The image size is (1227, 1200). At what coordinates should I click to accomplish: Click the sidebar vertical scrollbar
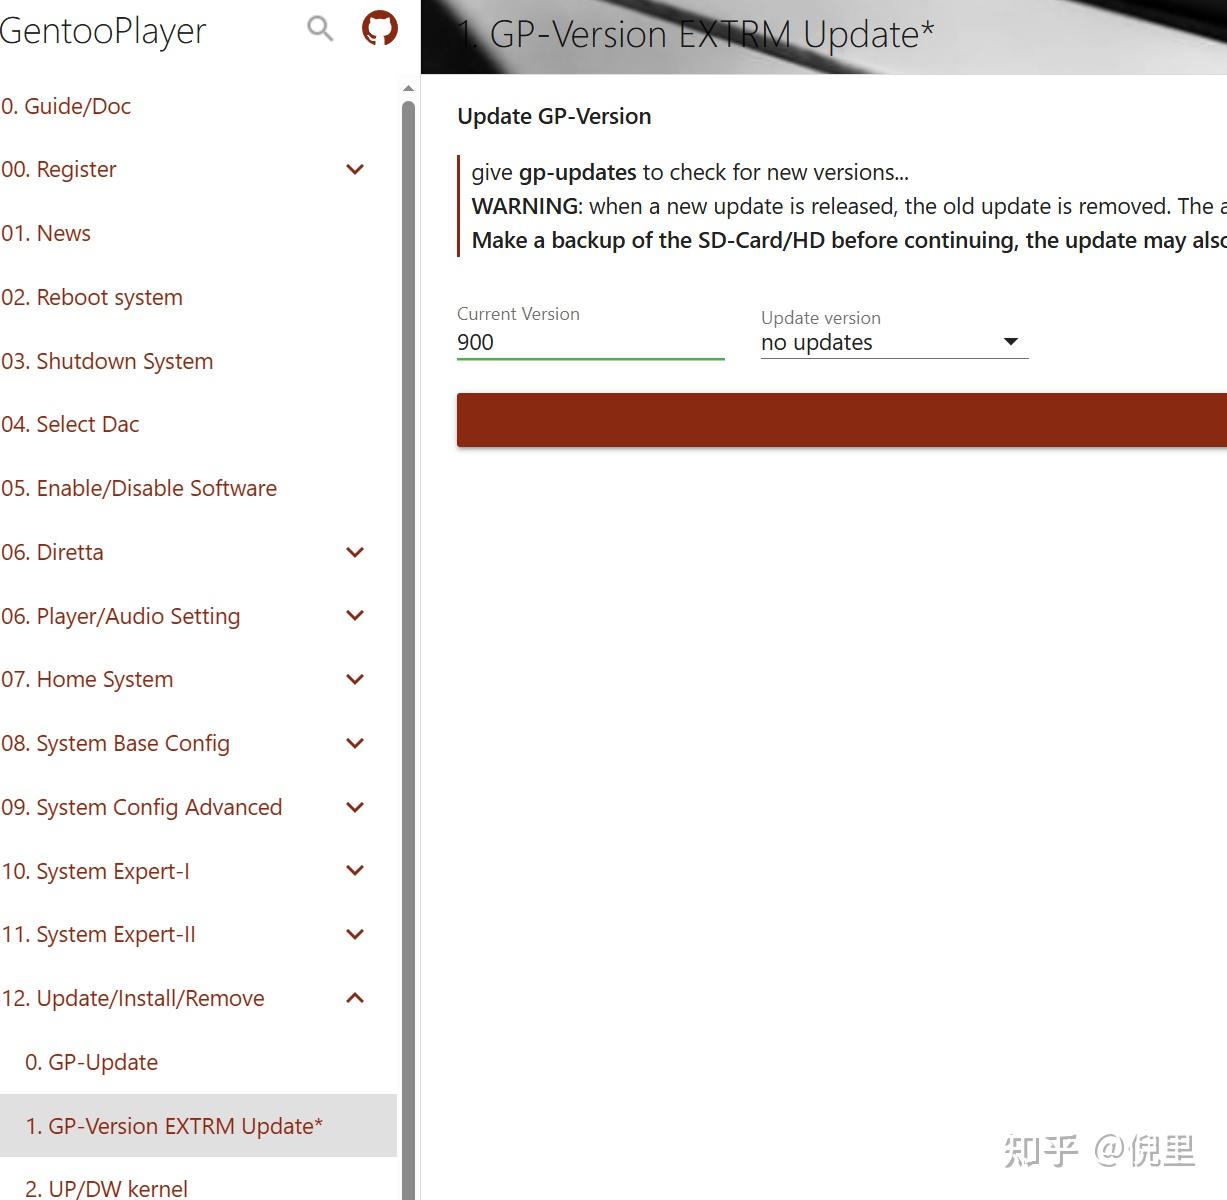tap(408, 650)
